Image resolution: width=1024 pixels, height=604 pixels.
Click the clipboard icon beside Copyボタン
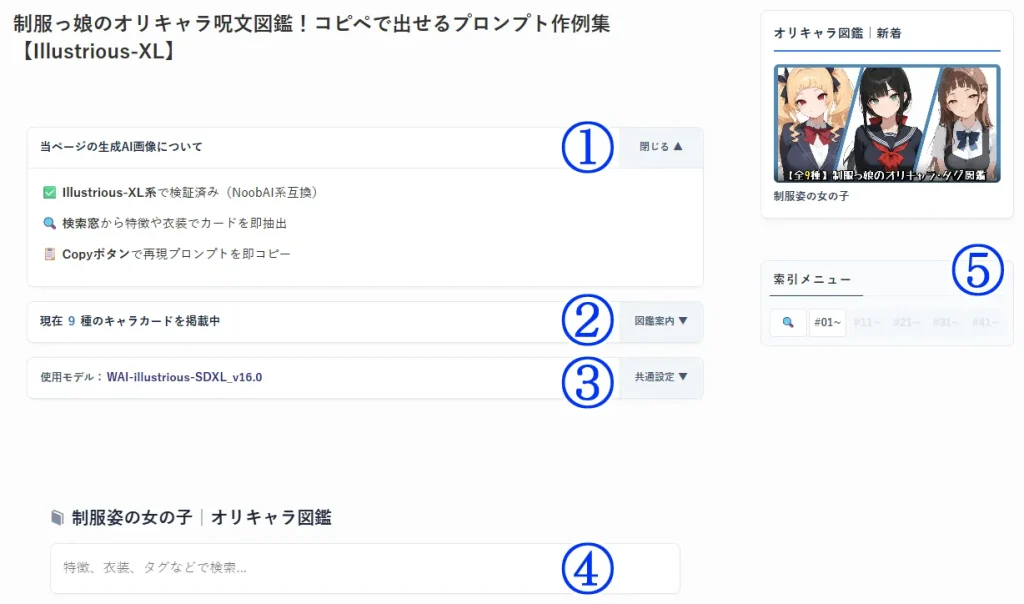pos(50,254)
